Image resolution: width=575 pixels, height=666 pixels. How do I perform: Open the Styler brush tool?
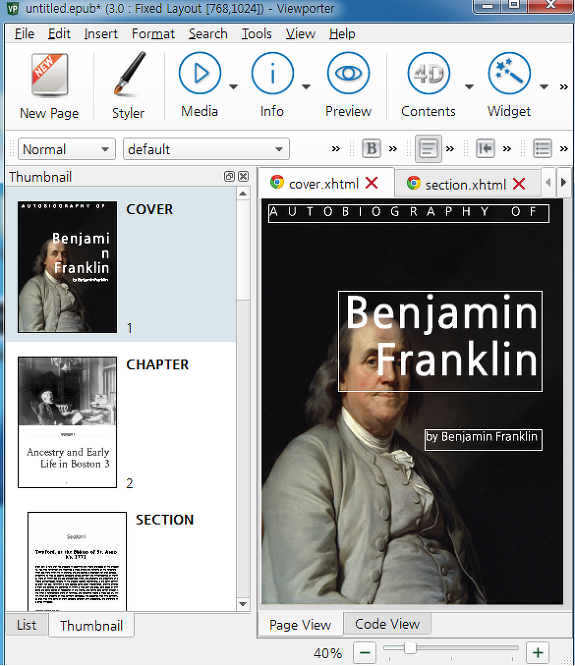[129, 73]
